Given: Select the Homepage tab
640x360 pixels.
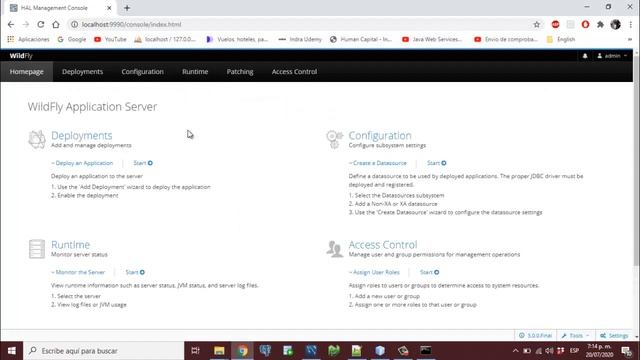Looking at the screenshot, I should tap(27, 71).
